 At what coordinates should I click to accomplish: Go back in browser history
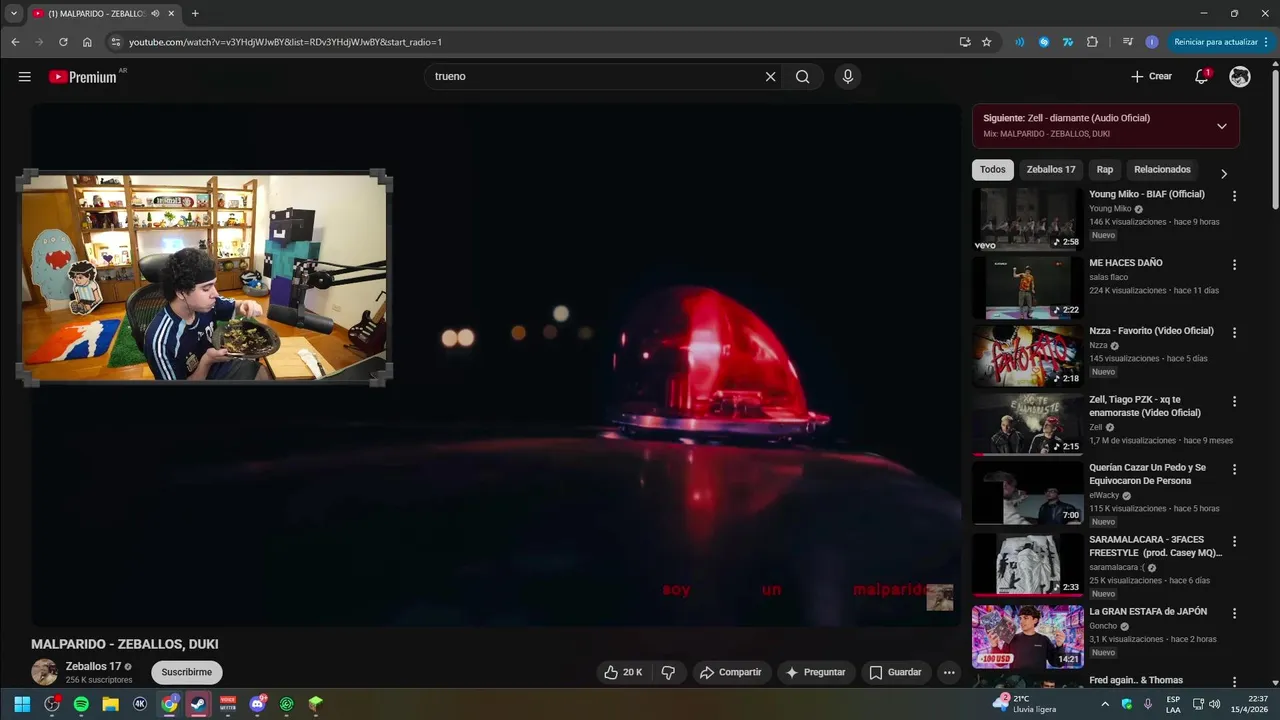tap(15, 42)
